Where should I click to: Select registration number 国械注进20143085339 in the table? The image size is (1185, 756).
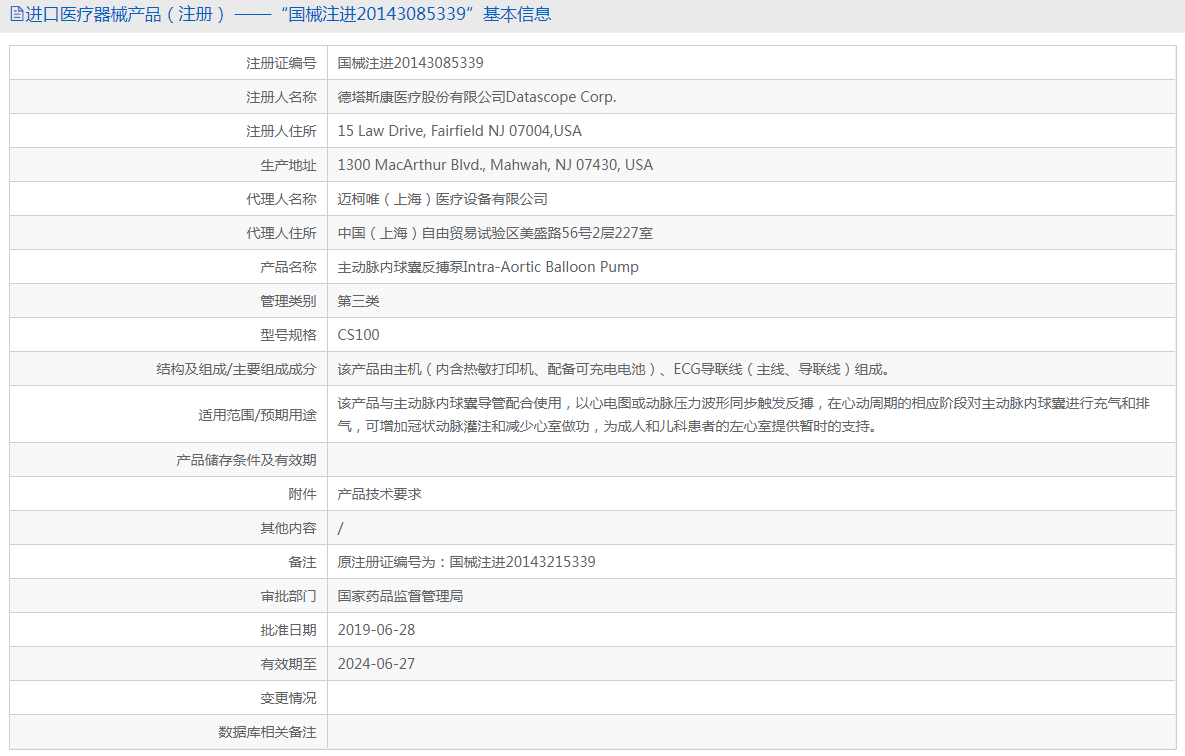coord(410,64)
